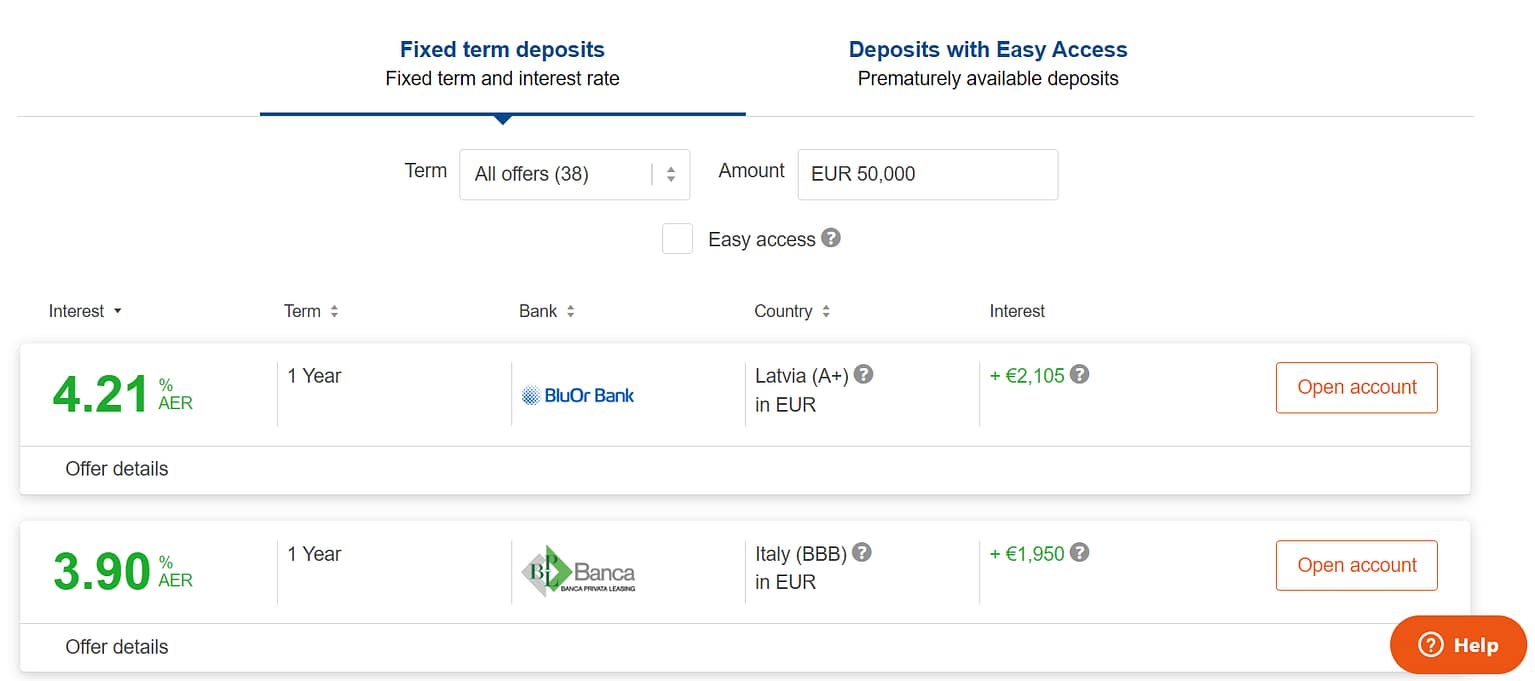Click the BluOr Bank logo
The width and height of the screenshot is (1535, 681).
click(577, 394)
